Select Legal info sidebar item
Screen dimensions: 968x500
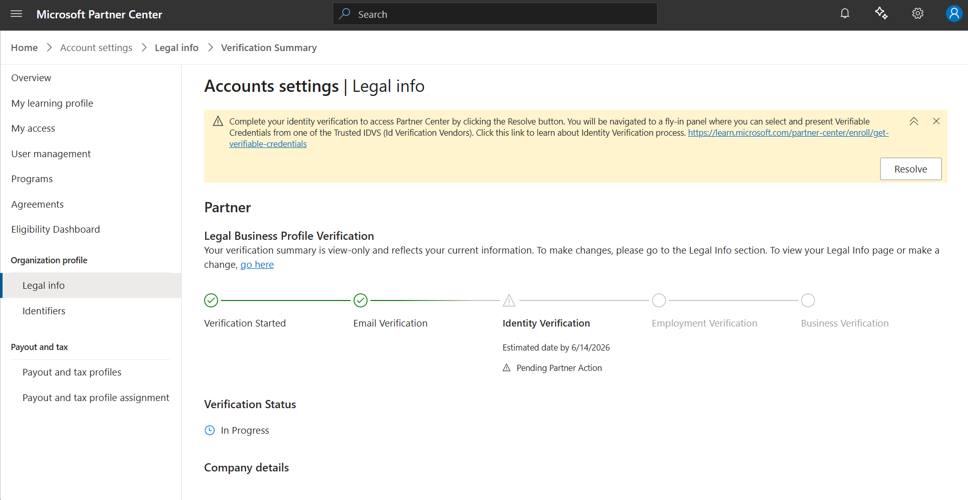click(91, 285)
